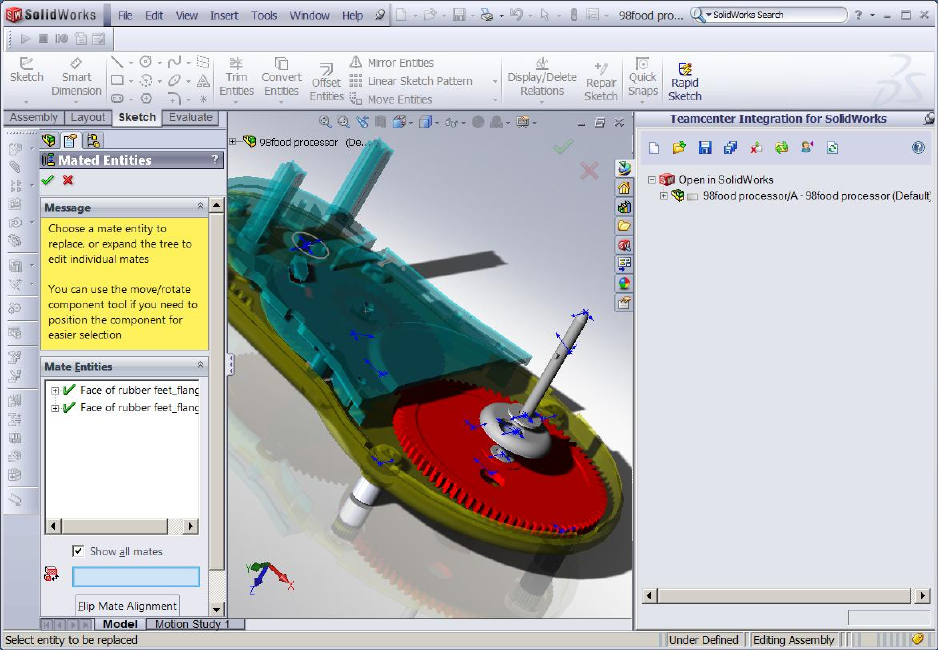Collapse Open in SolidWorks tree node
938x650 pixels.
pos(652,179)
